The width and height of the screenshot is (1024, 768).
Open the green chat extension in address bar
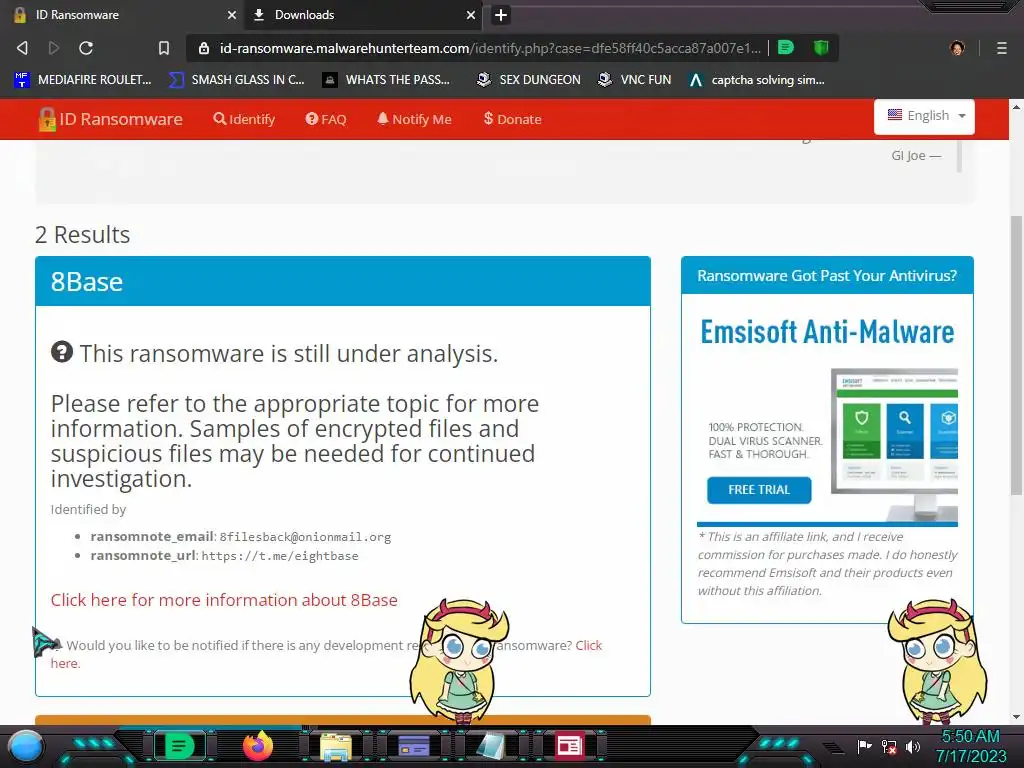[786, 47]
